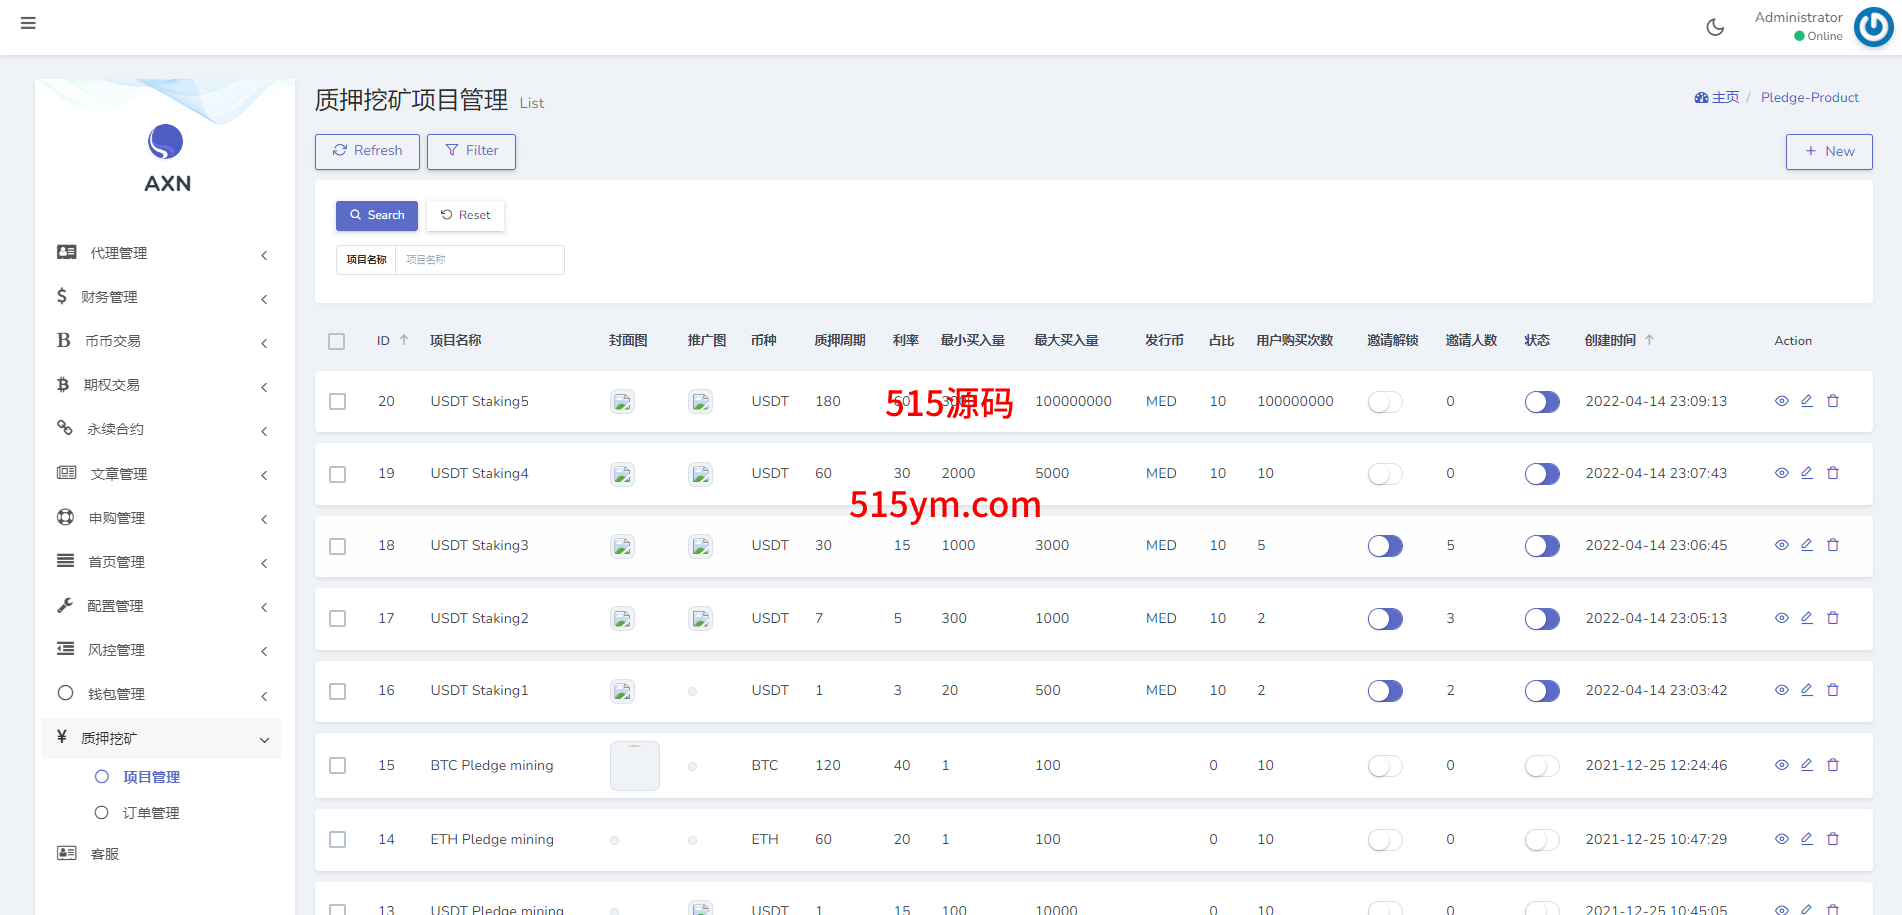Sort by ID using arrow icon

point(404,340)
